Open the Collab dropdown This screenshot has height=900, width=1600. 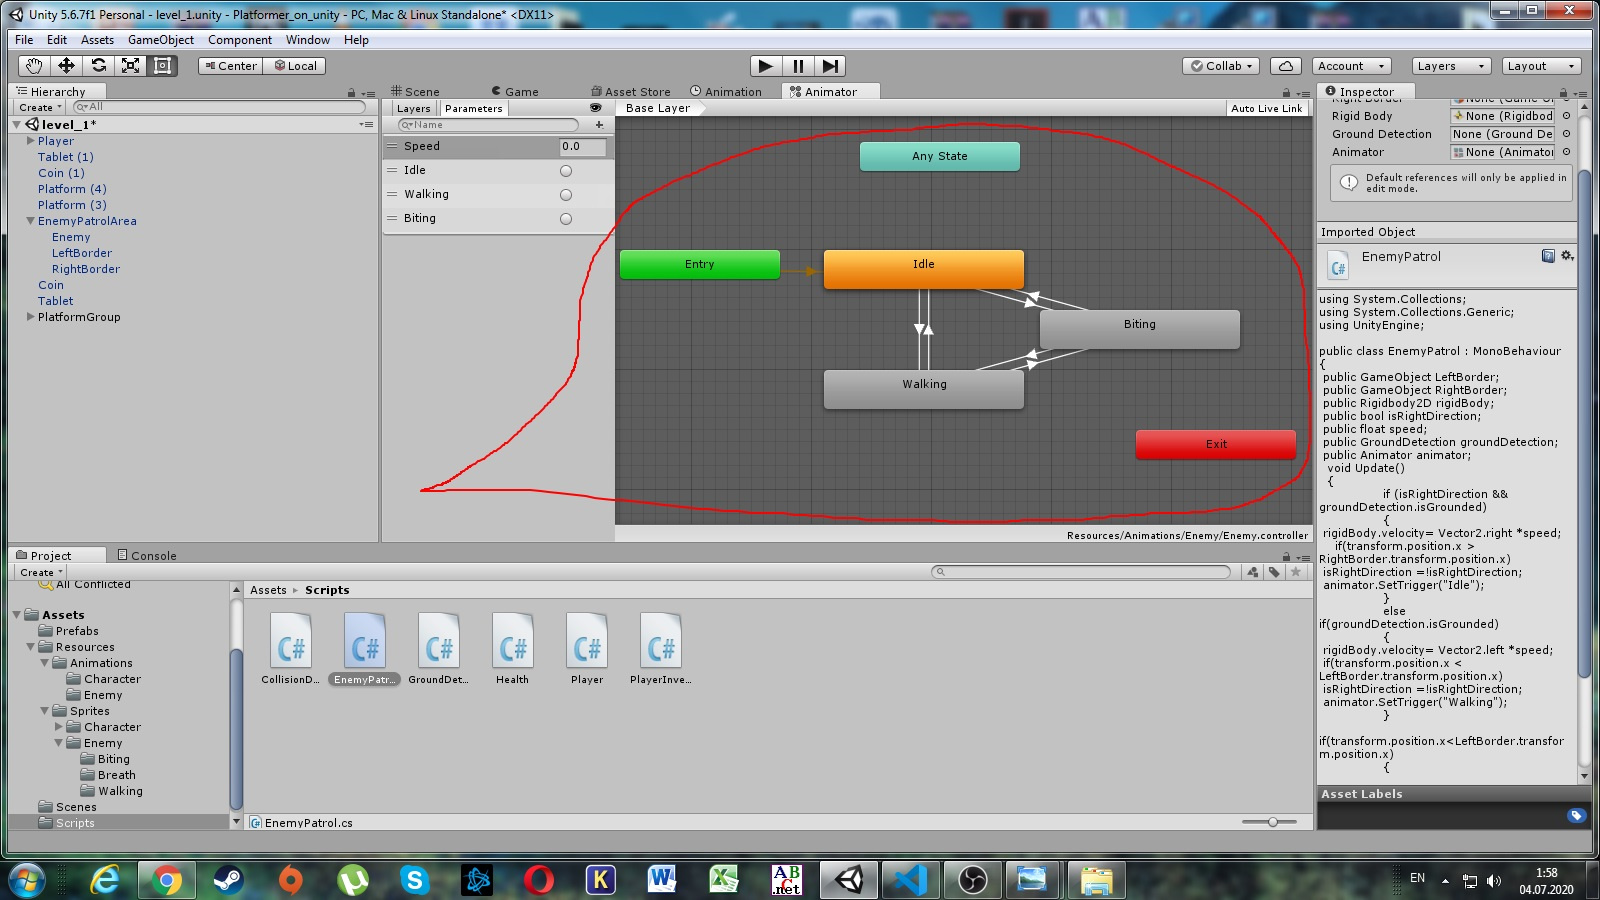pyautogui.click(x=1221, y=66)
